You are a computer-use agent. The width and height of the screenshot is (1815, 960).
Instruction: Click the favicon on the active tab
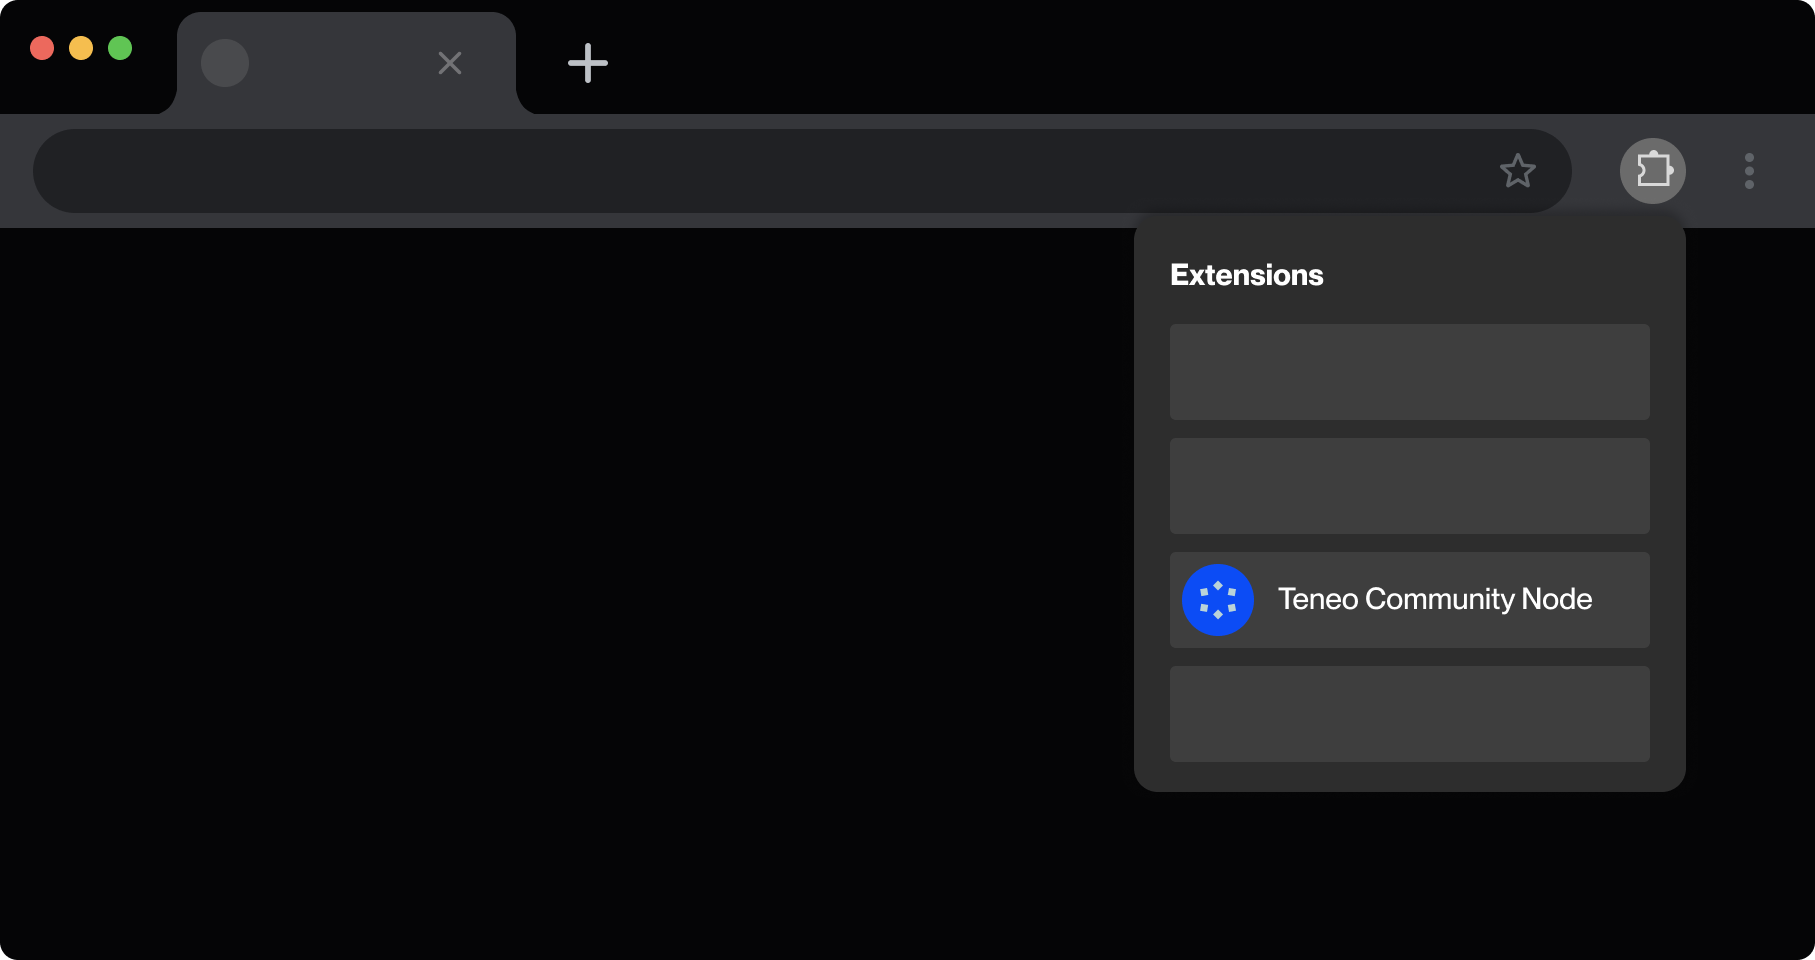[x=225, y=62]
